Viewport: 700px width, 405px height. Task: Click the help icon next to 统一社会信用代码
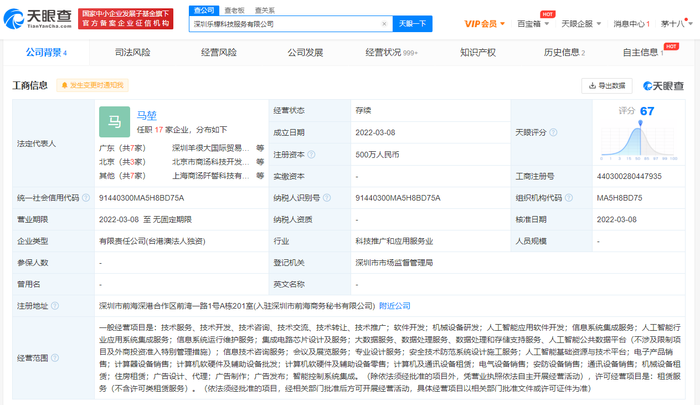pos(86,198)
